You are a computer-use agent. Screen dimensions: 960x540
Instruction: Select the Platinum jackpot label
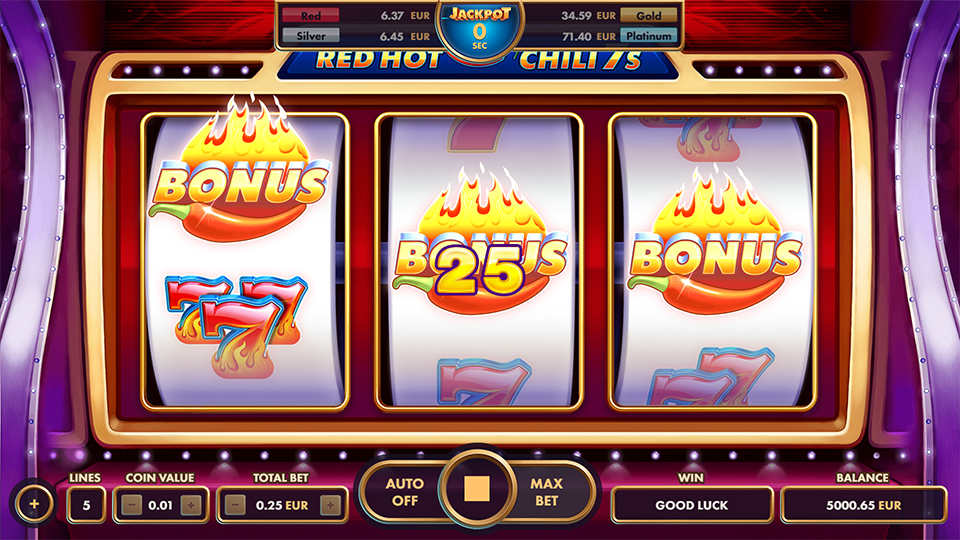pos(648,36)
